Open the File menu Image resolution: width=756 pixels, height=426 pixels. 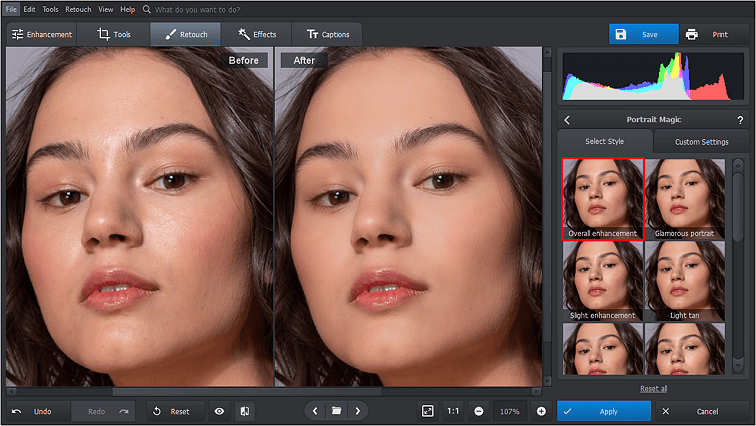coord(11,9)
